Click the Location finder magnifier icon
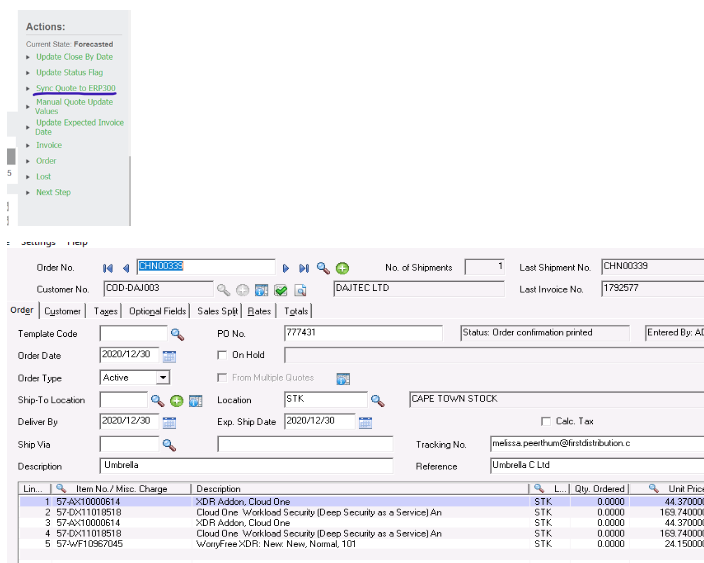 377,400
